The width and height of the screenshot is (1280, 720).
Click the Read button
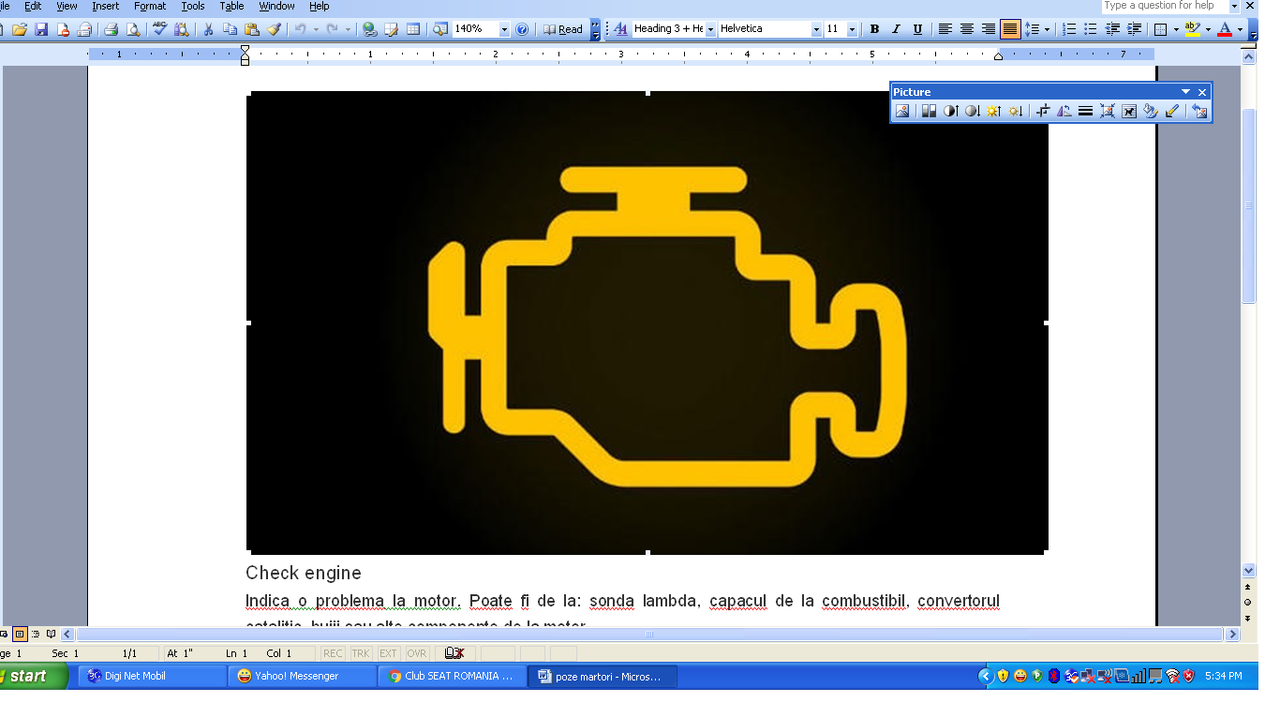point(562,29)
